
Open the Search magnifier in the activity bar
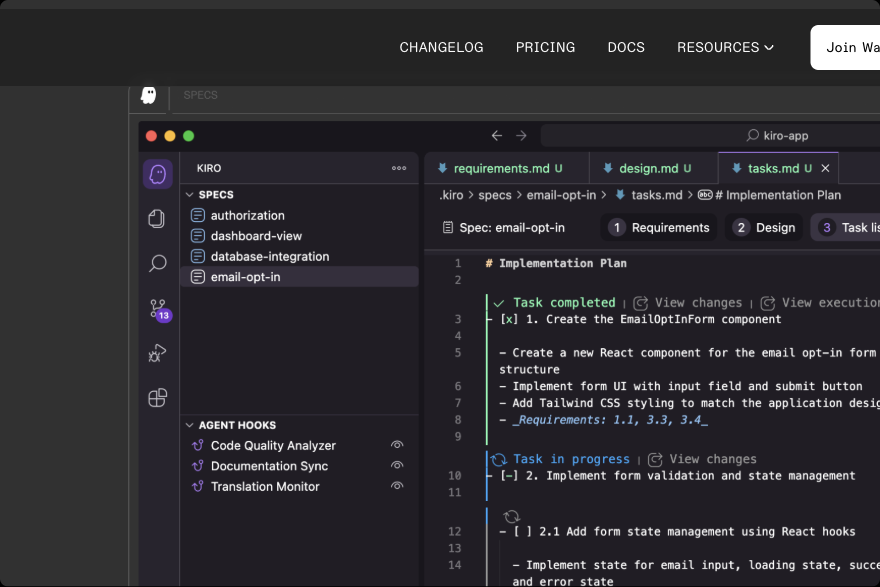(158, 263)
